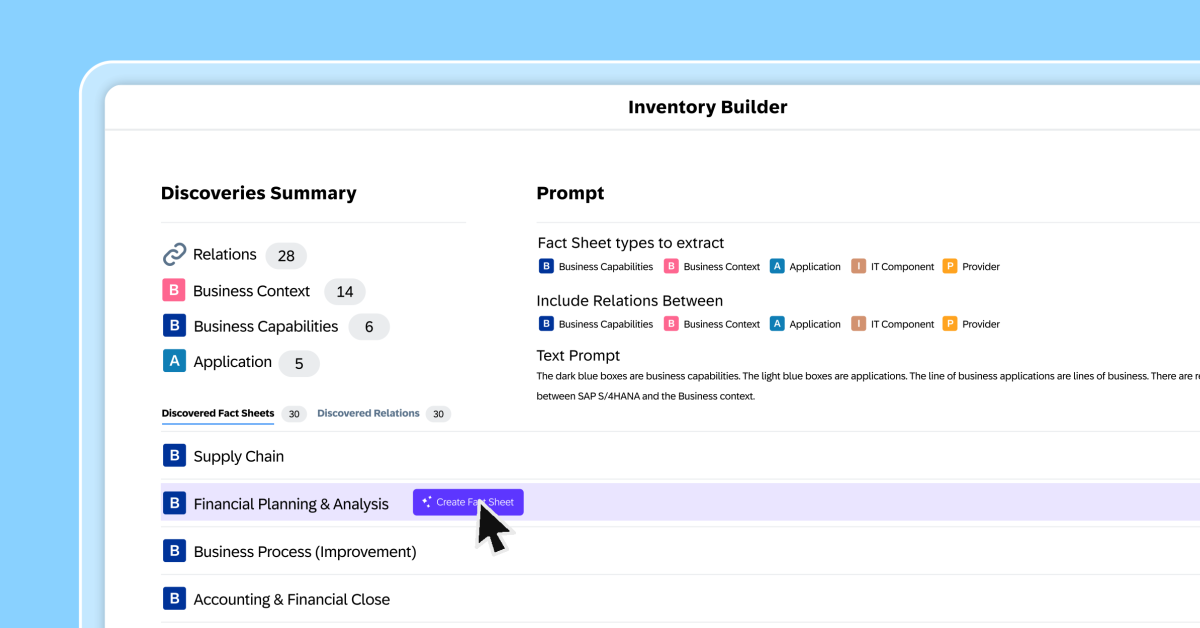
Task: Select Provider under Fact Sheet types to extract
Action: (x=971, y=267)
